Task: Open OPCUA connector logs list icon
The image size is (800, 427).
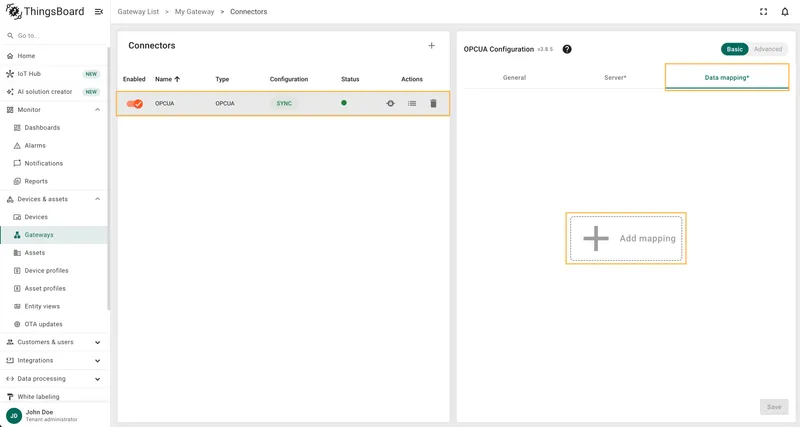Action: [x=412, y=103]
